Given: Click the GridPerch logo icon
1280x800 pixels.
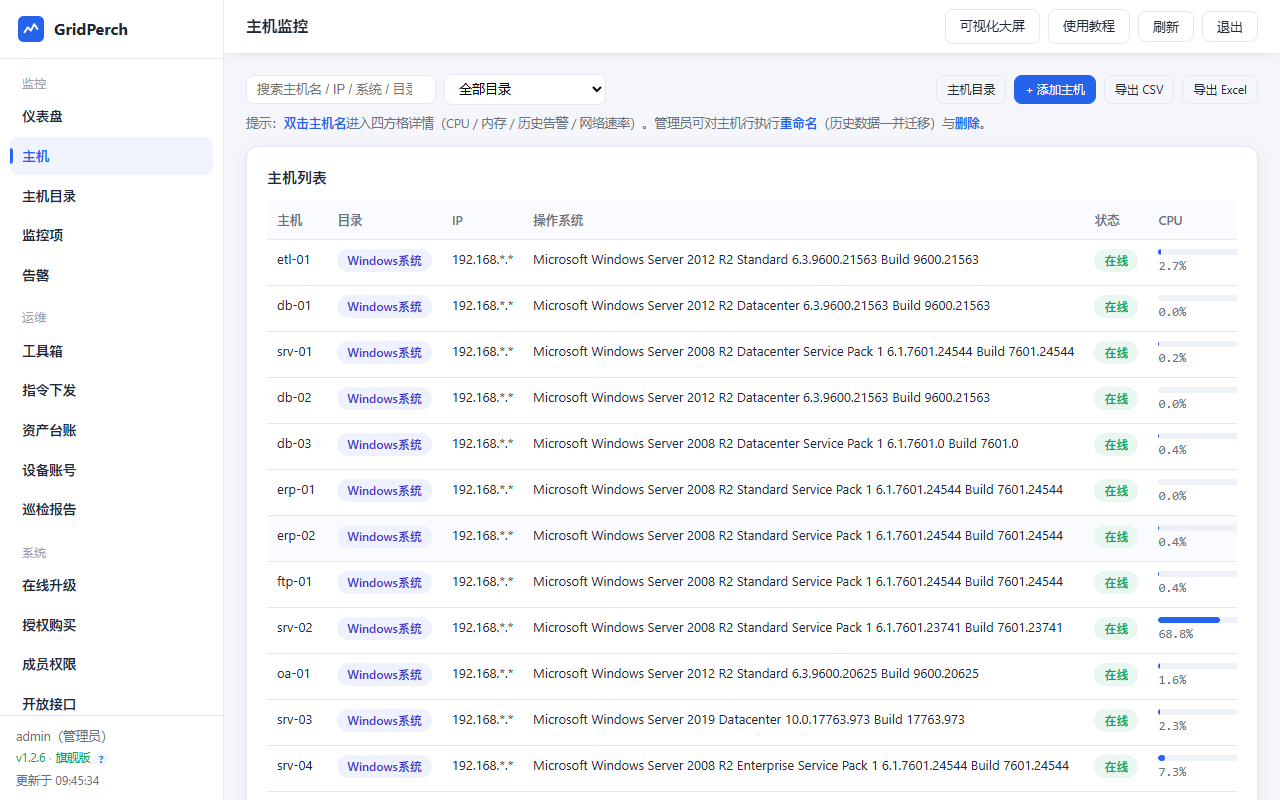Looking at the screenshot, I should (31, 29).
